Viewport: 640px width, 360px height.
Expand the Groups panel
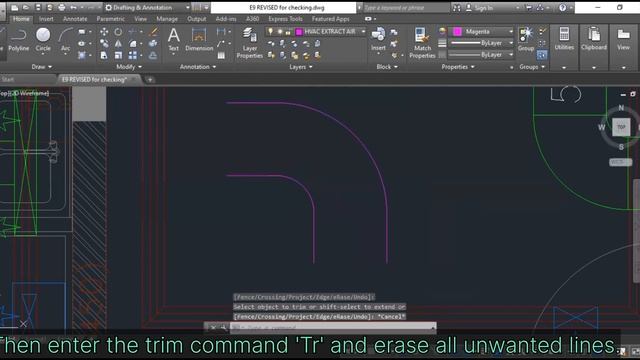point(532,67)
